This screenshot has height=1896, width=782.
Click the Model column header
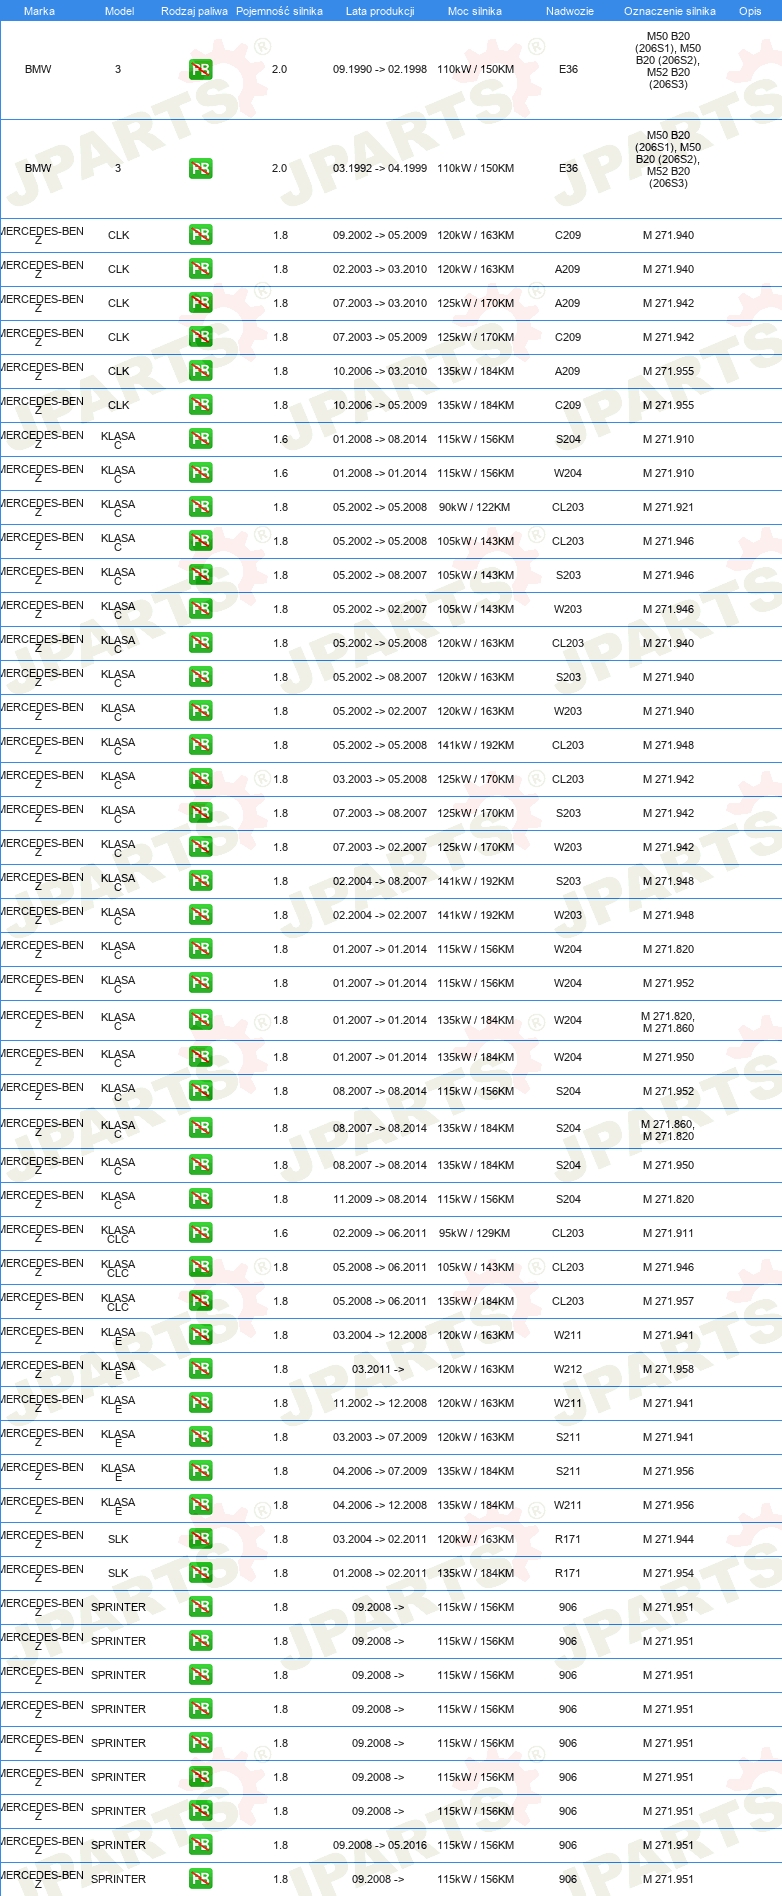[119, 11]
